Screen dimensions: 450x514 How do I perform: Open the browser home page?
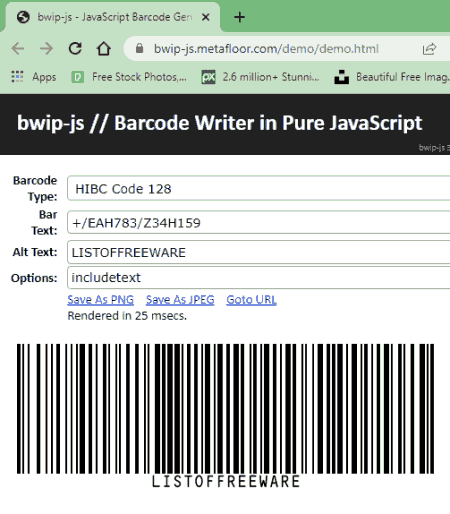[x=104, y=49]
